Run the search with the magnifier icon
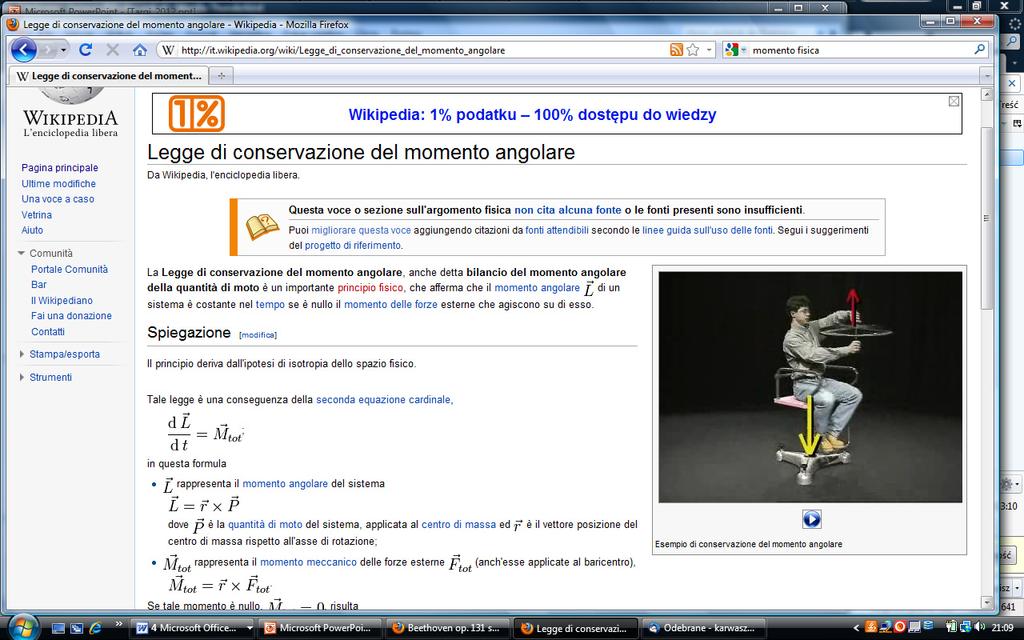This screenshot has width=1024, height=640. [x=979, y=49]
